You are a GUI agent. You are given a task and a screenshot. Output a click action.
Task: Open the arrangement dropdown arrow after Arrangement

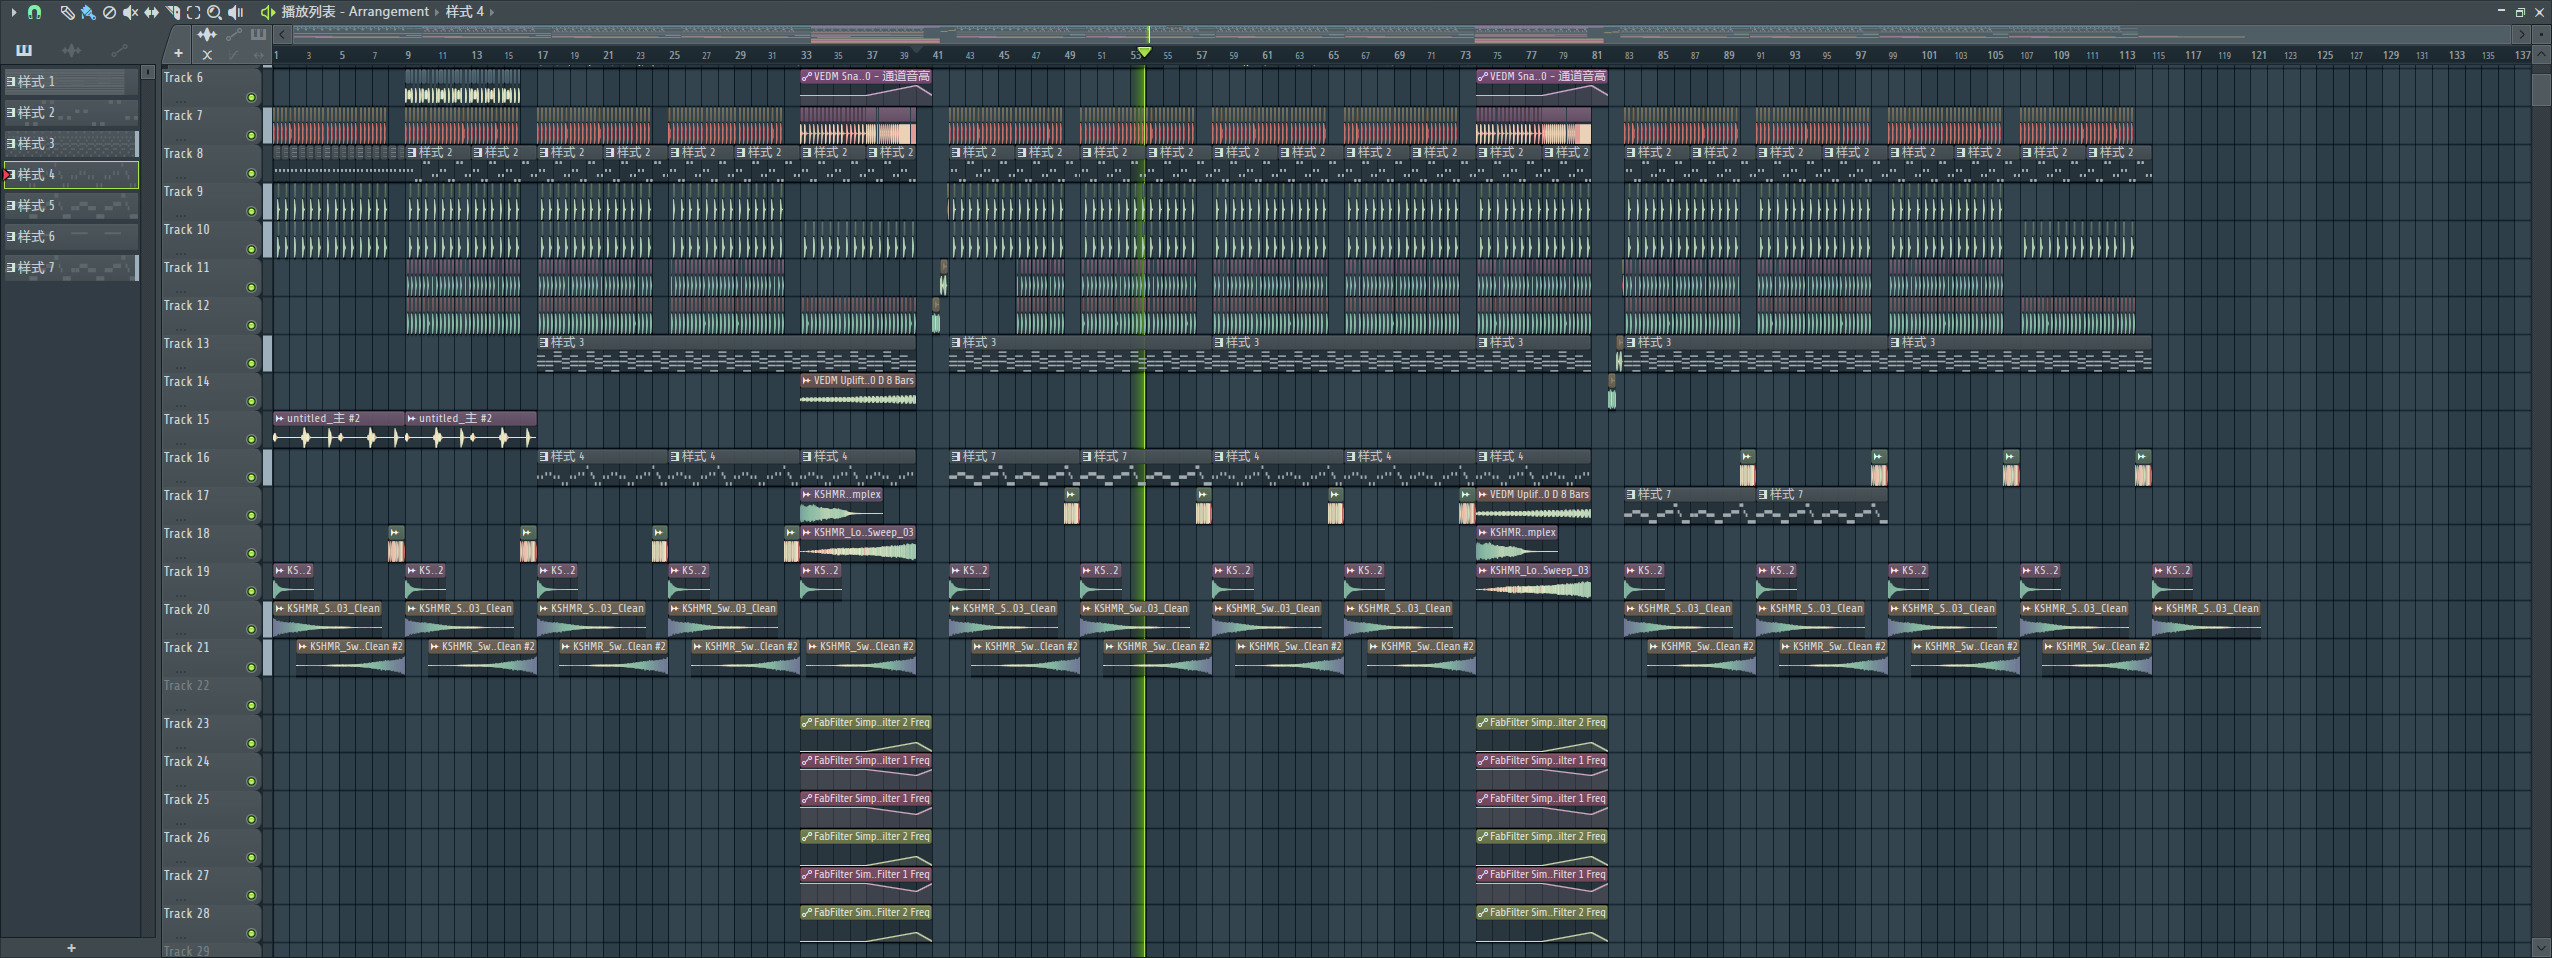(437, 12)
